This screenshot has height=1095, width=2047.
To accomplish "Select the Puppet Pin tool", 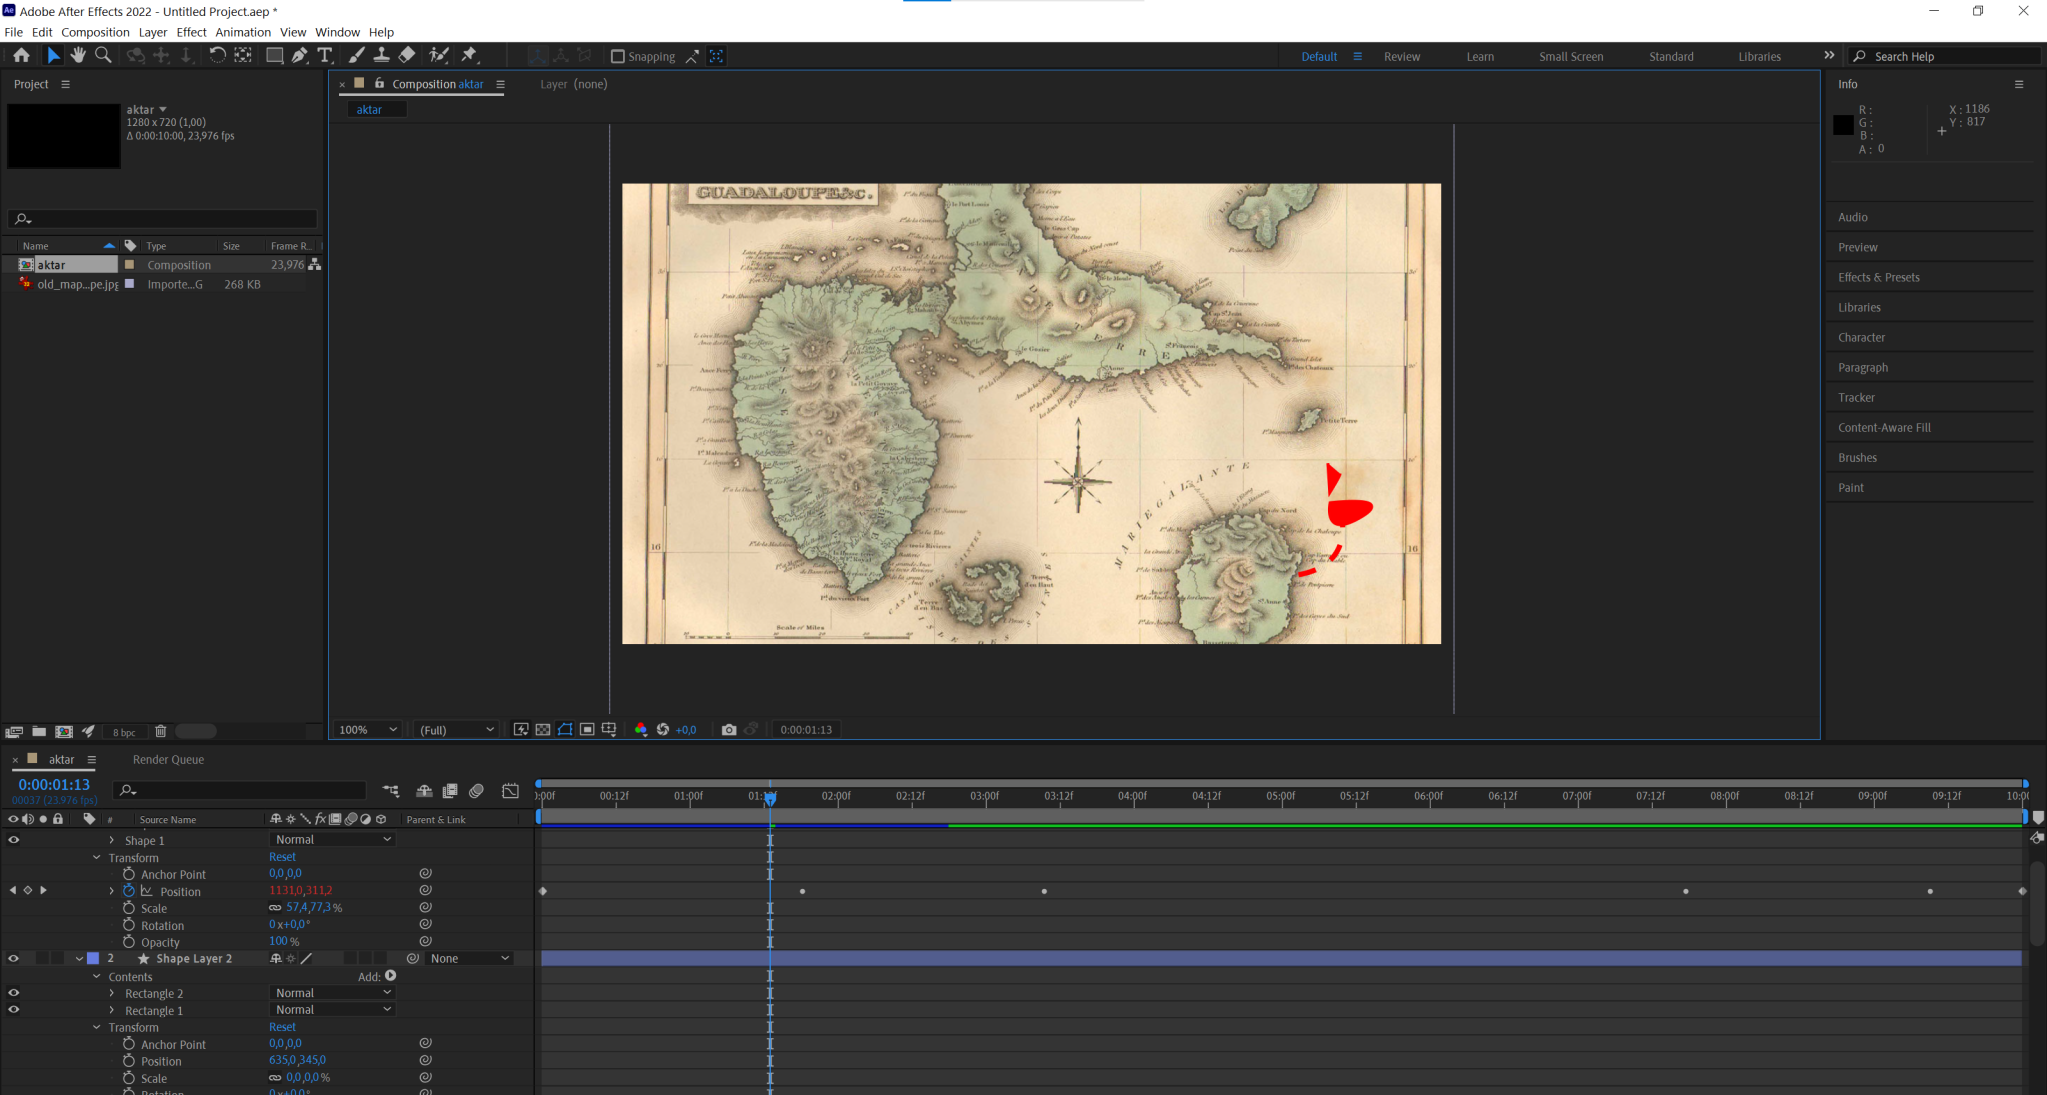I will [469, 56].
